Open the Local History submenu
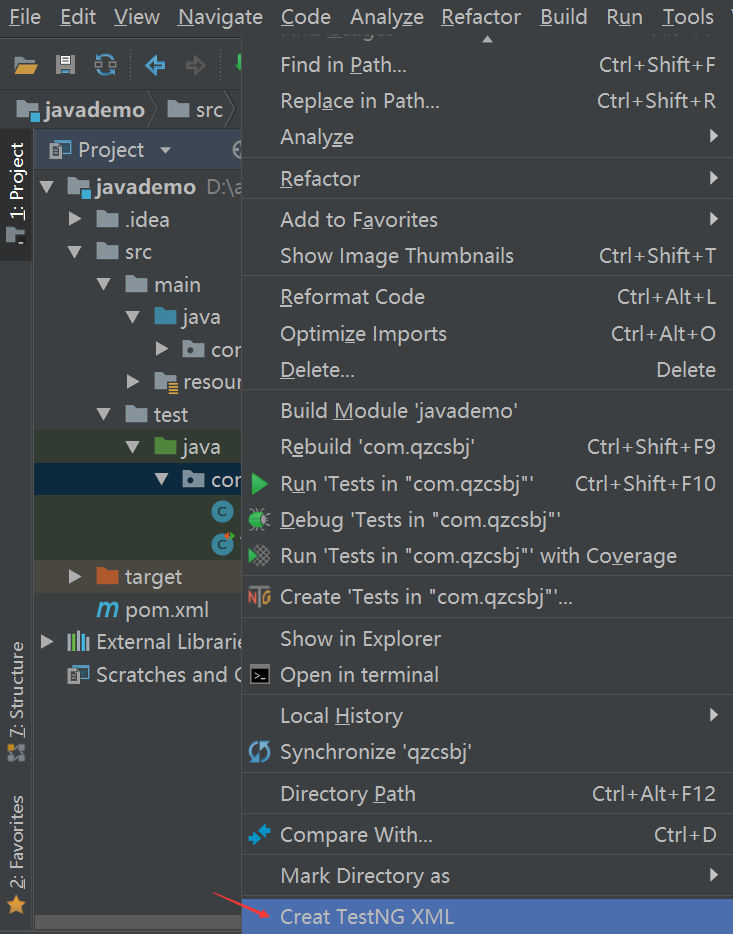 [x=487, y=715]
